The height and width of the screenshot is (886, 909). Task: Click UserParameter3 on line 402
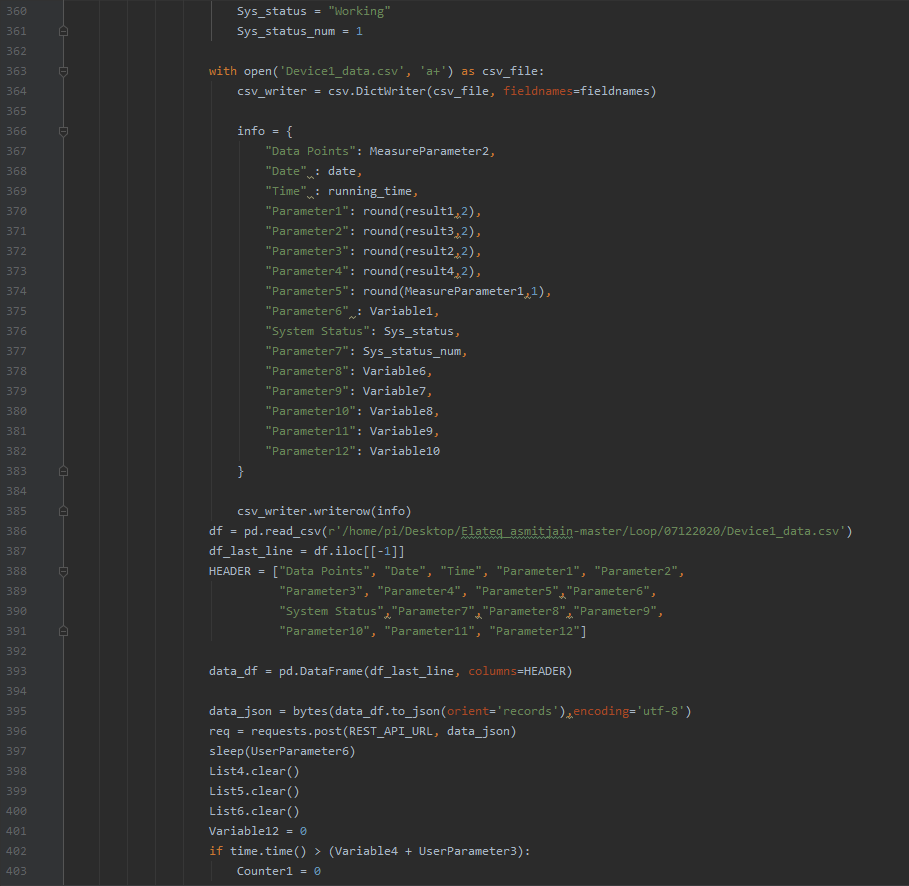click(468, 851)
